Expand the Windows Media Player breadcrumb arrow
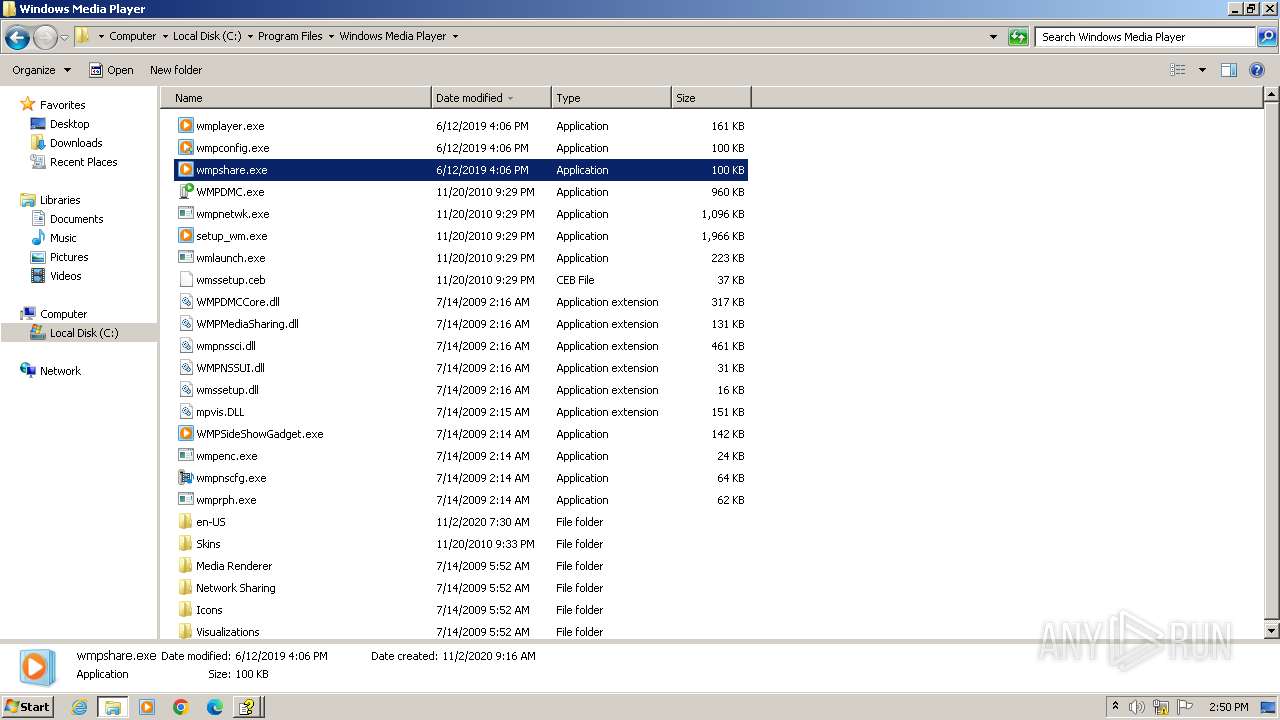This screenshot has width=1280, height=720. point(455,37)
